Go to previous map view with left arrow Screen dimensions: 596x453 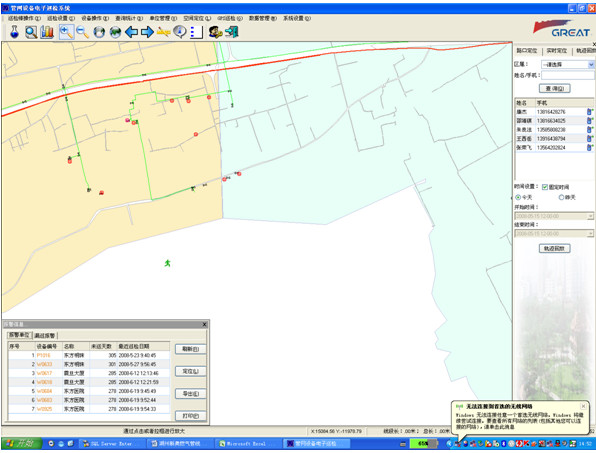(132, 32)
